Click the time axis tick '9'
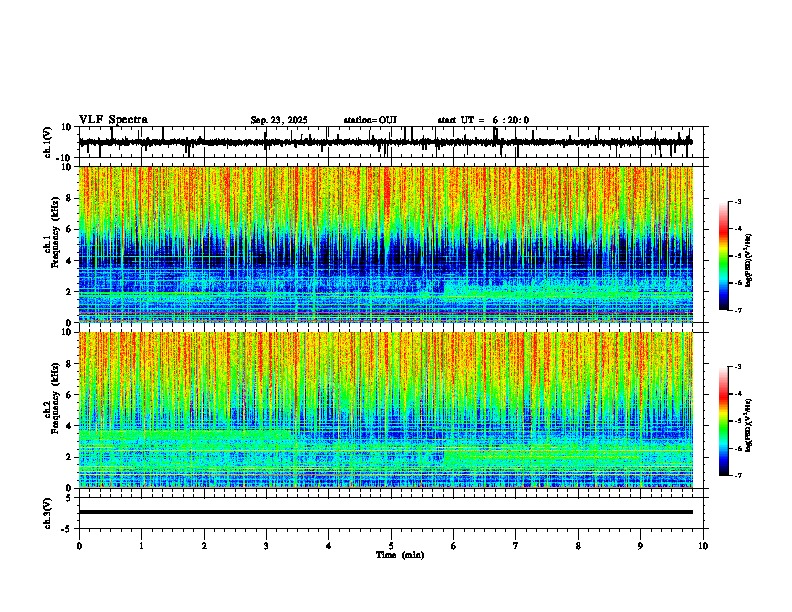Viewport: 792px width, 612px height. [640, 546]
